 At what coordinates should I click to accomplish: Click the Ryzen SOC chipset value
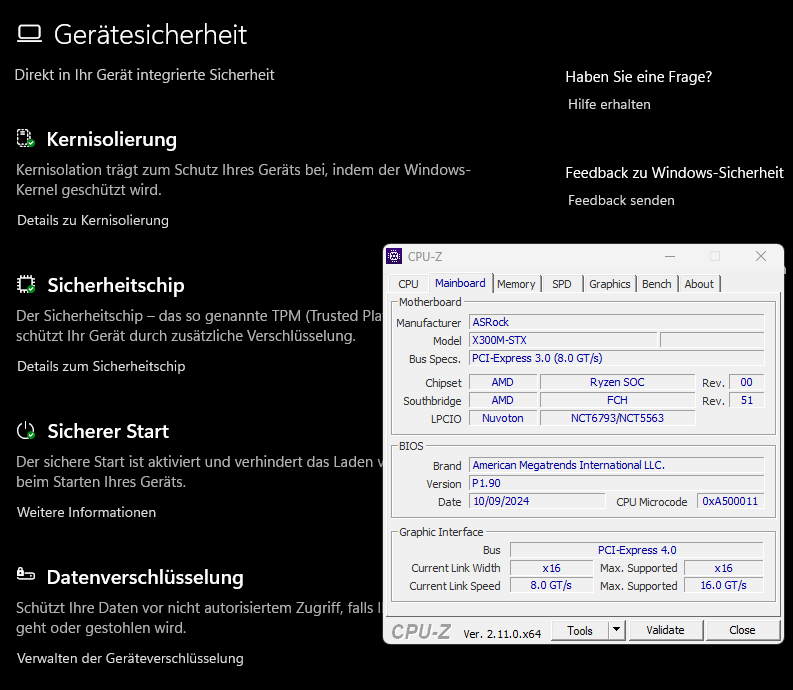coord(617,382)
